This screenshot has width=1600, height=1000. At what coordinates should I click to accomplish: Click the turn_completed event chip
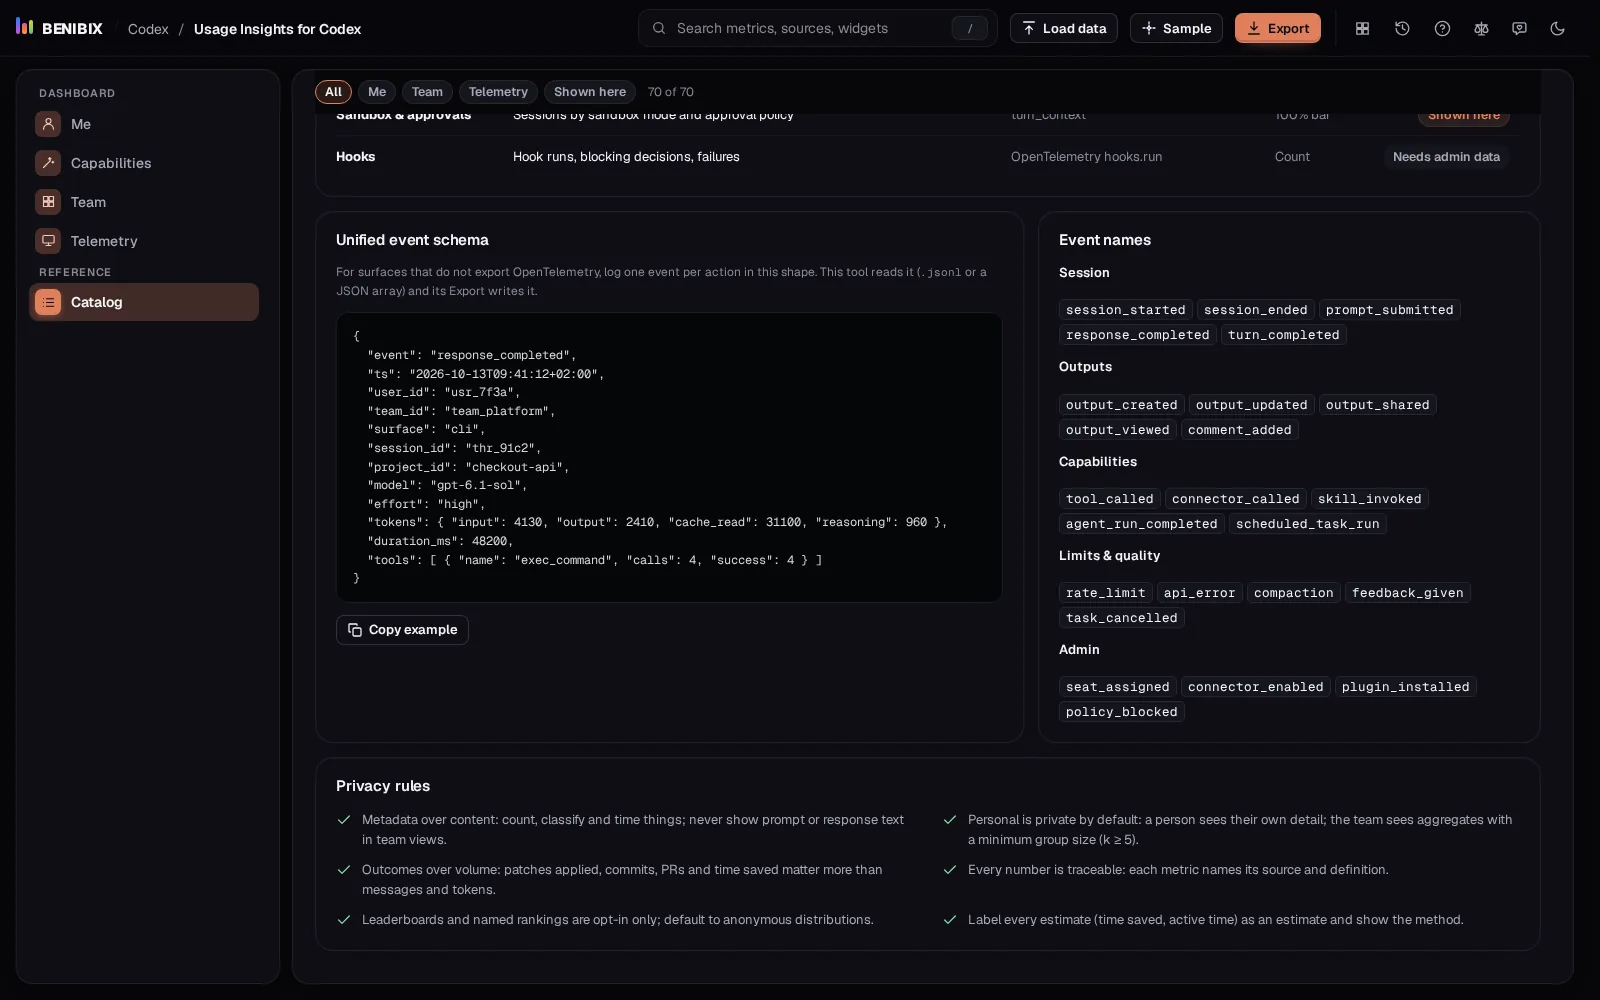[x=1283, y=335]
